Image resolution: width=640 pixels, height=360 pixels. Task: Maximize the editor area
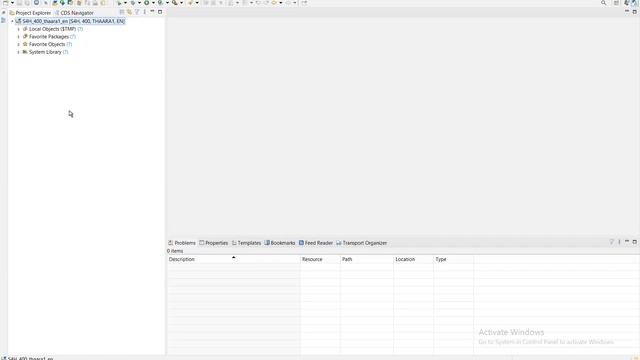(634, 11)
